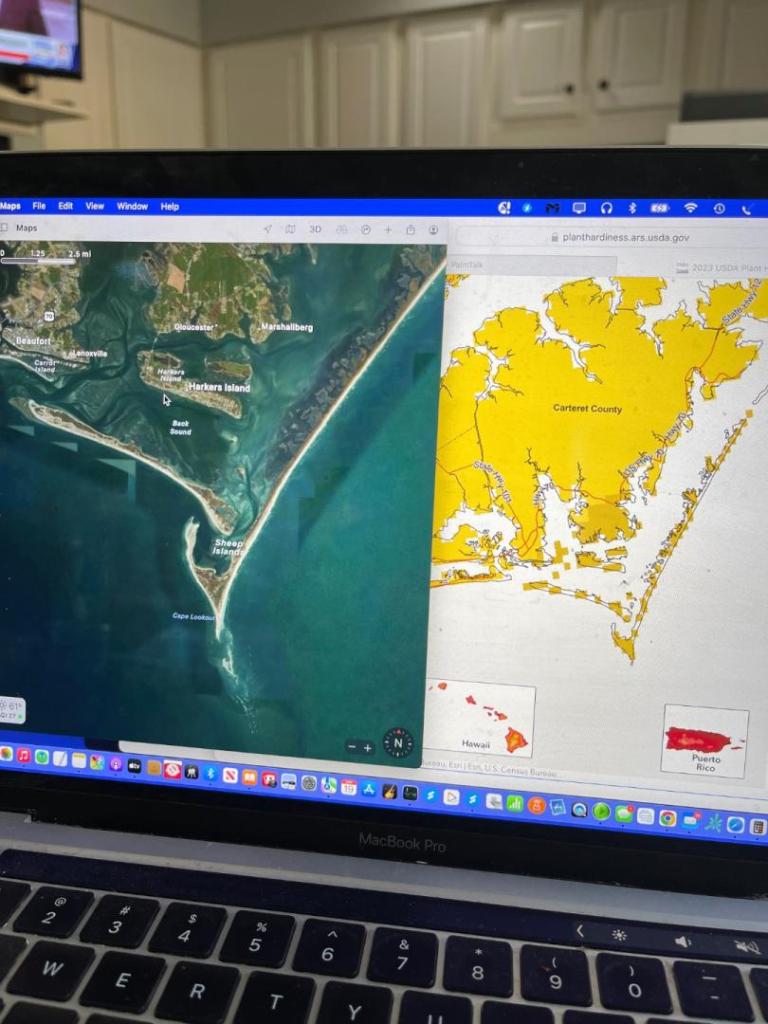Open the File menu

click(x=39, y=206)
